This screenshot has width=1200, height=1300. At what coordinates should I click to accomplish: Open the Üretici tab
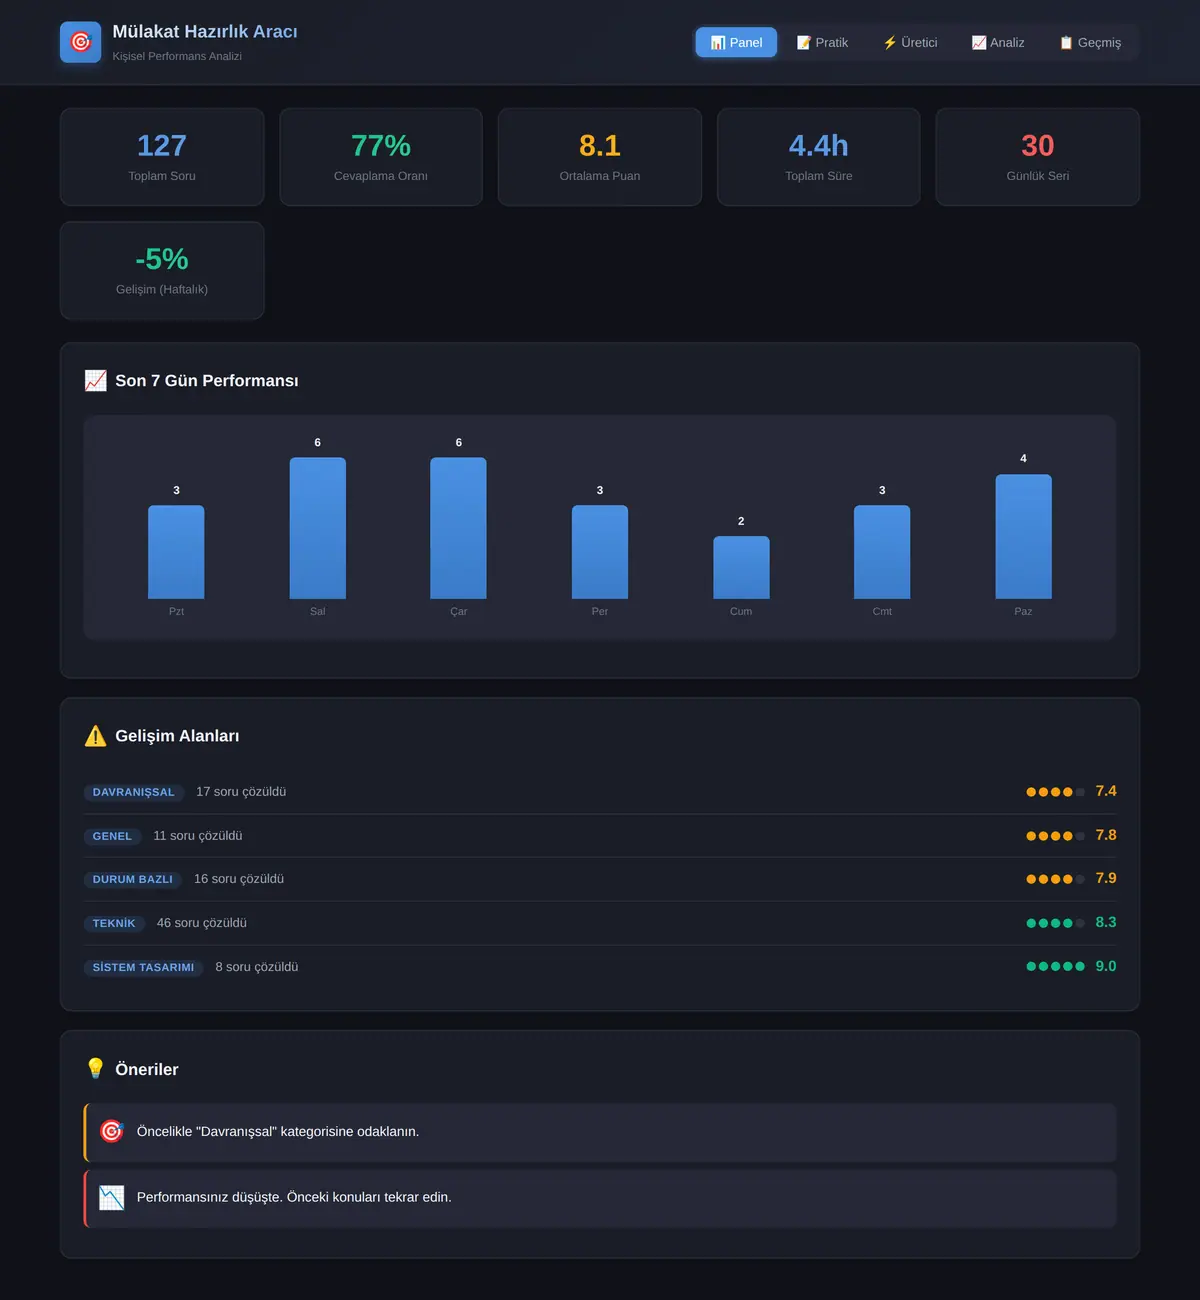(910, 42)
